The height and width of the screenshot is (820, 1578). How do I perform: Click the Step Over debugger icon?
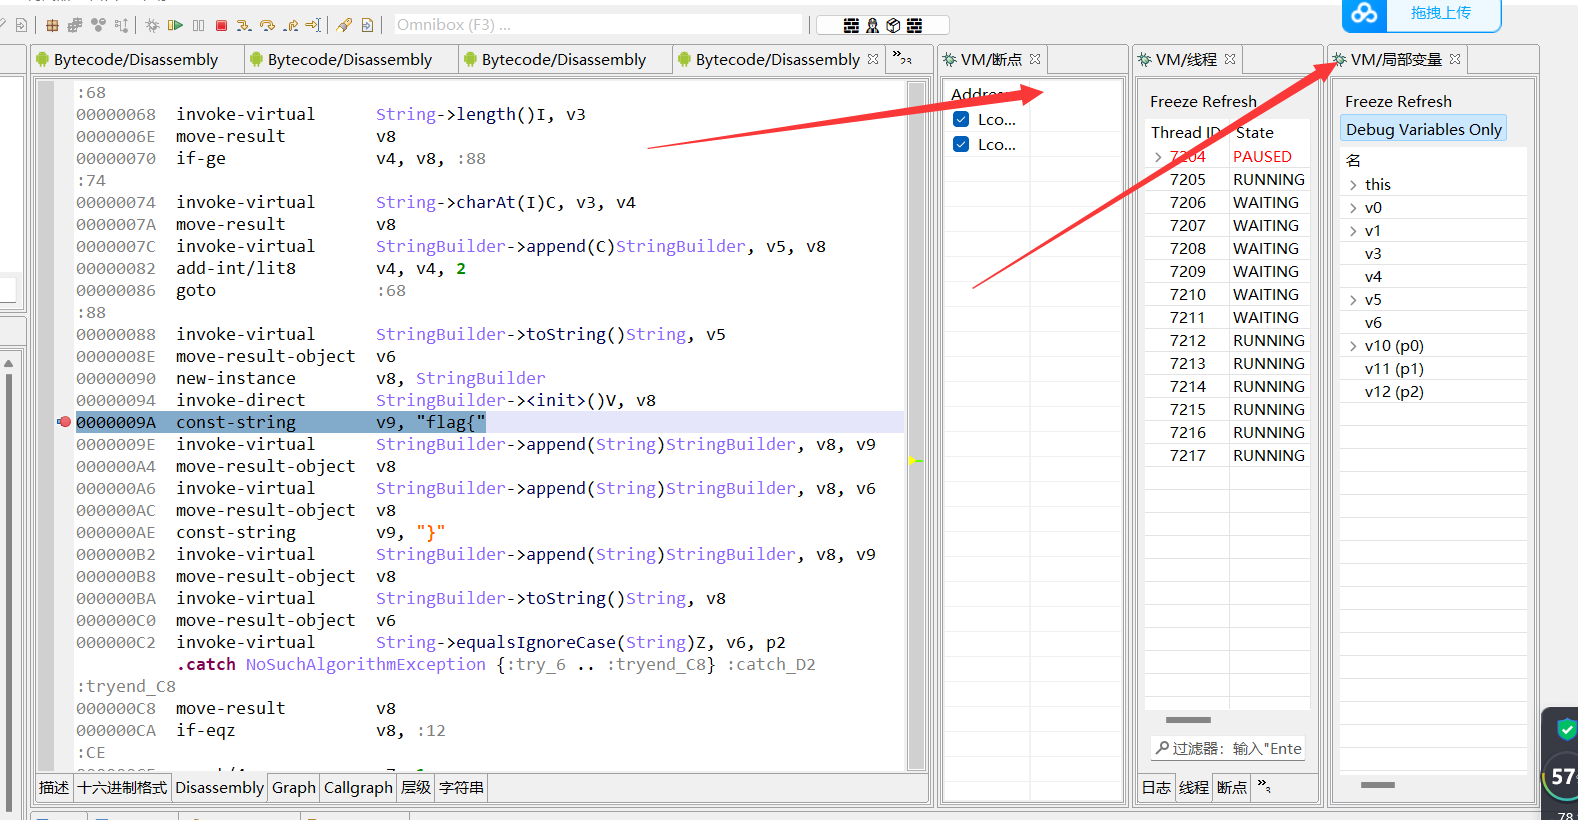pyautogui.click(x=267, y=25)
